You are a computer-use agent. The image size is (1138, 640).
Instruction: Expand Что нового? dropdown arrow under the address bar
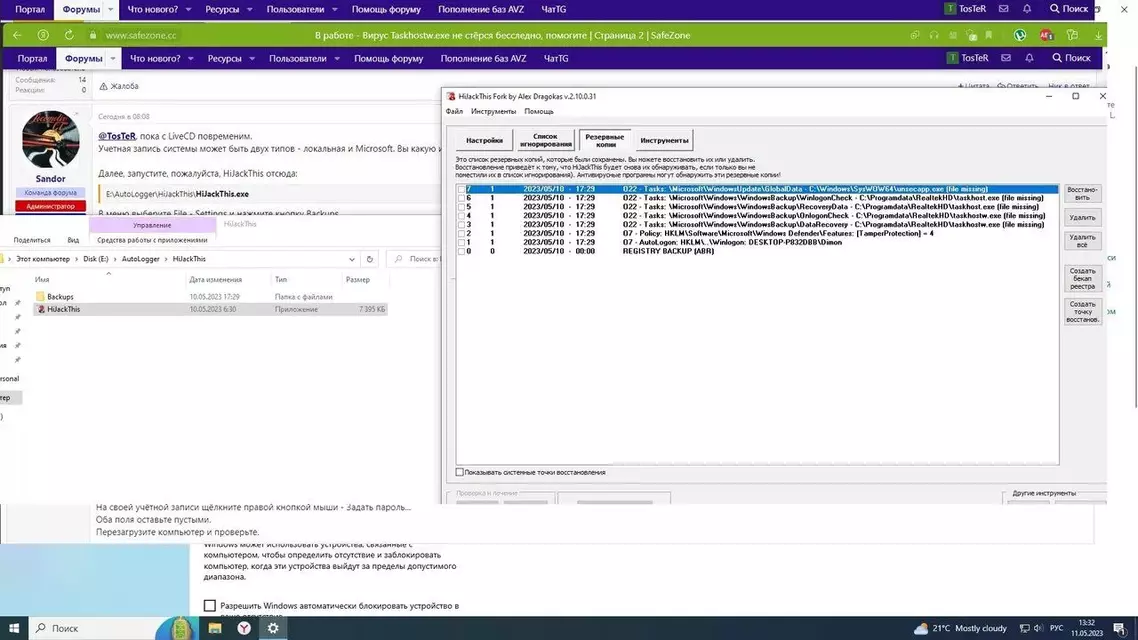pyautogui.click(x=190, y=59)
